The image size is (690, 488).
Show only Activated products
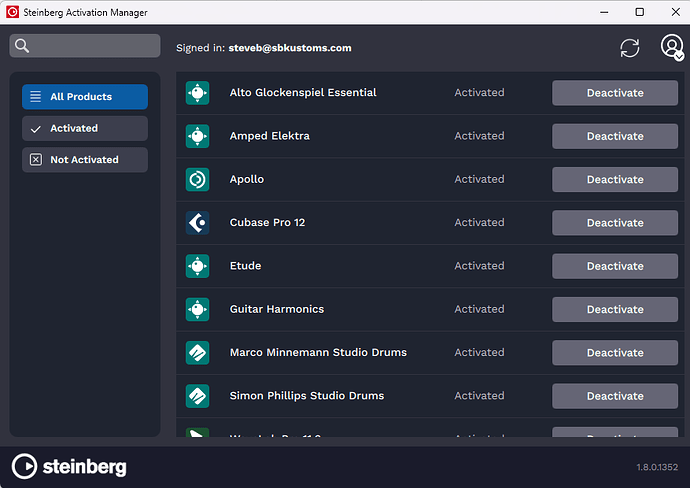point(85,128)
